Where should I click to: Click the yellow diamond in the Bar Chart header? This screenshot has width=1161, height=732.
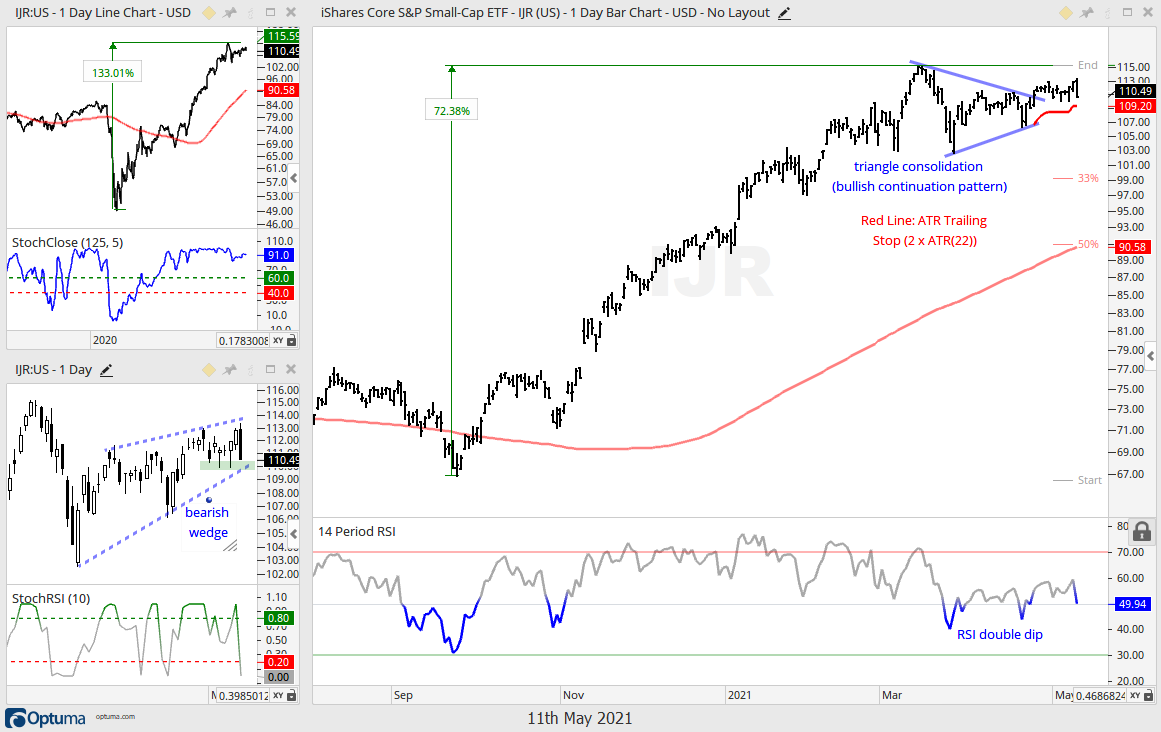tap(1065, 13)
